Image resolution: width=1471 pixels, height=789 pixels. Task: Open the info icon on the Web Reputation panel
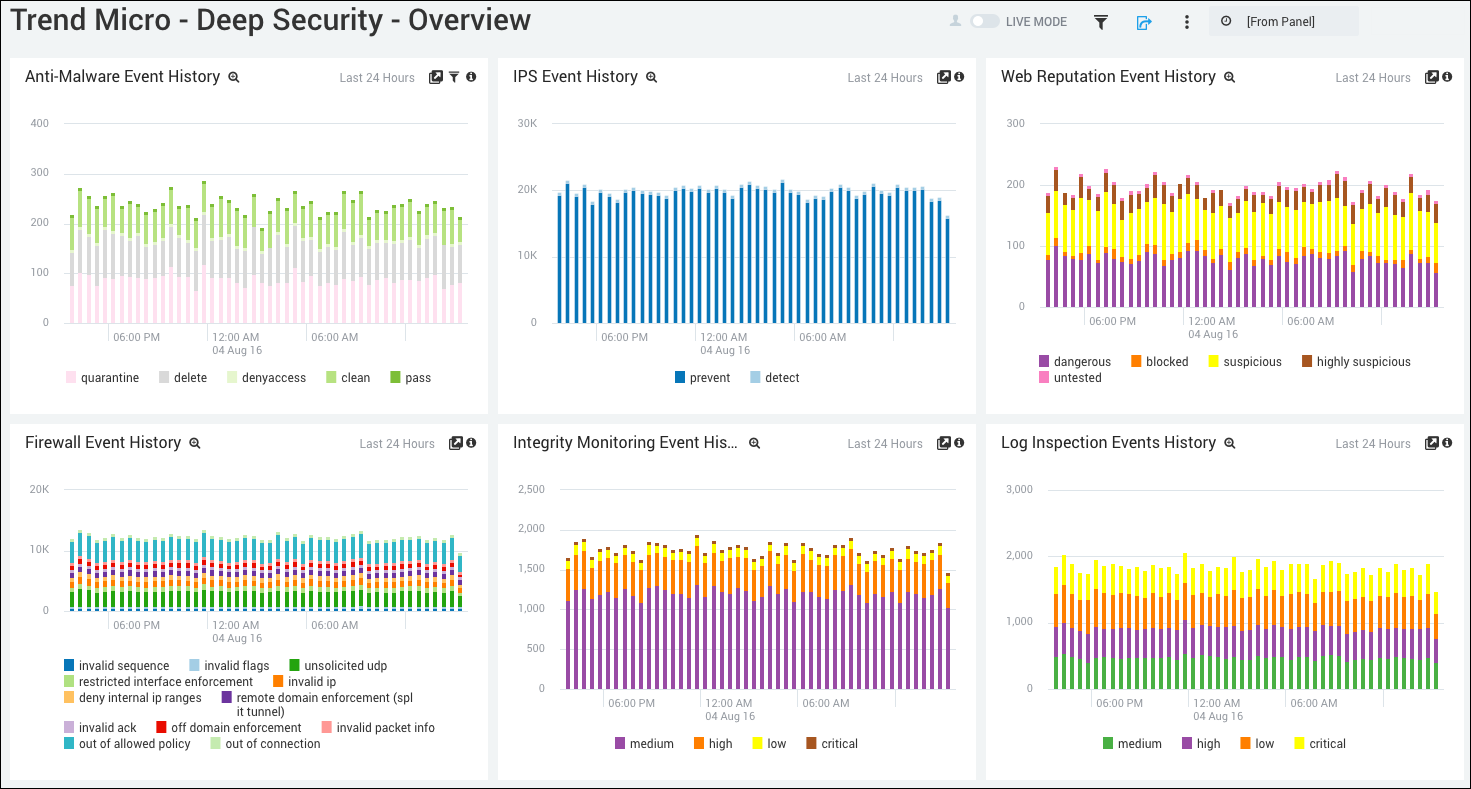(x=1448, y=77)
